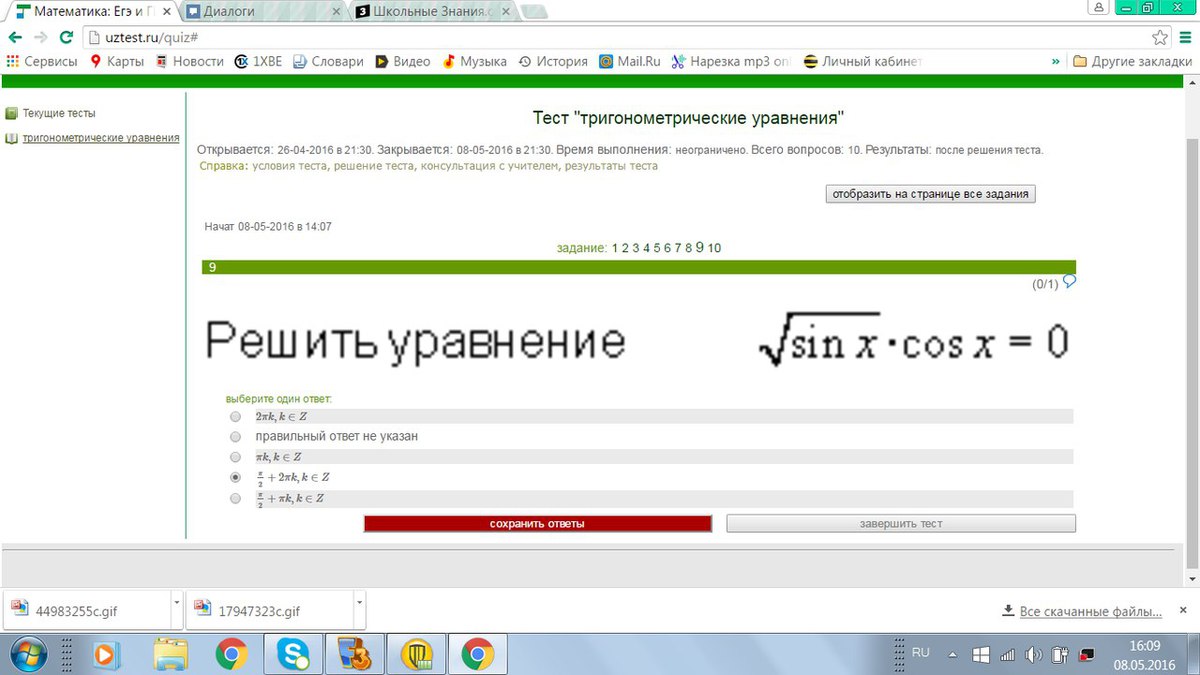Open Windows Explorer from the taskbar

(171, 654)
